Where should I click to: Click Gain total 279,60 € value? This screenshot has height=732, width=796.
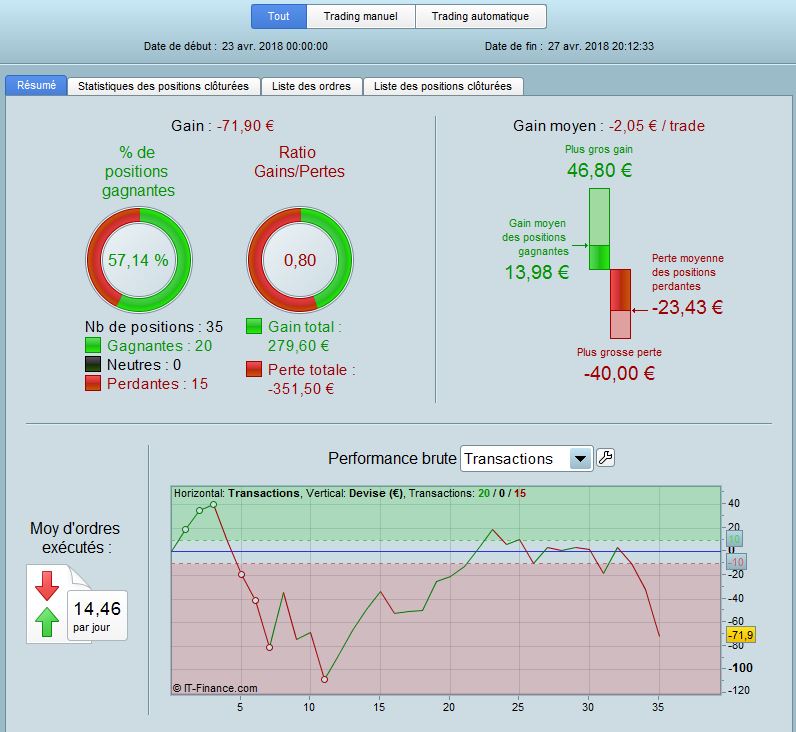click(298, 346)
